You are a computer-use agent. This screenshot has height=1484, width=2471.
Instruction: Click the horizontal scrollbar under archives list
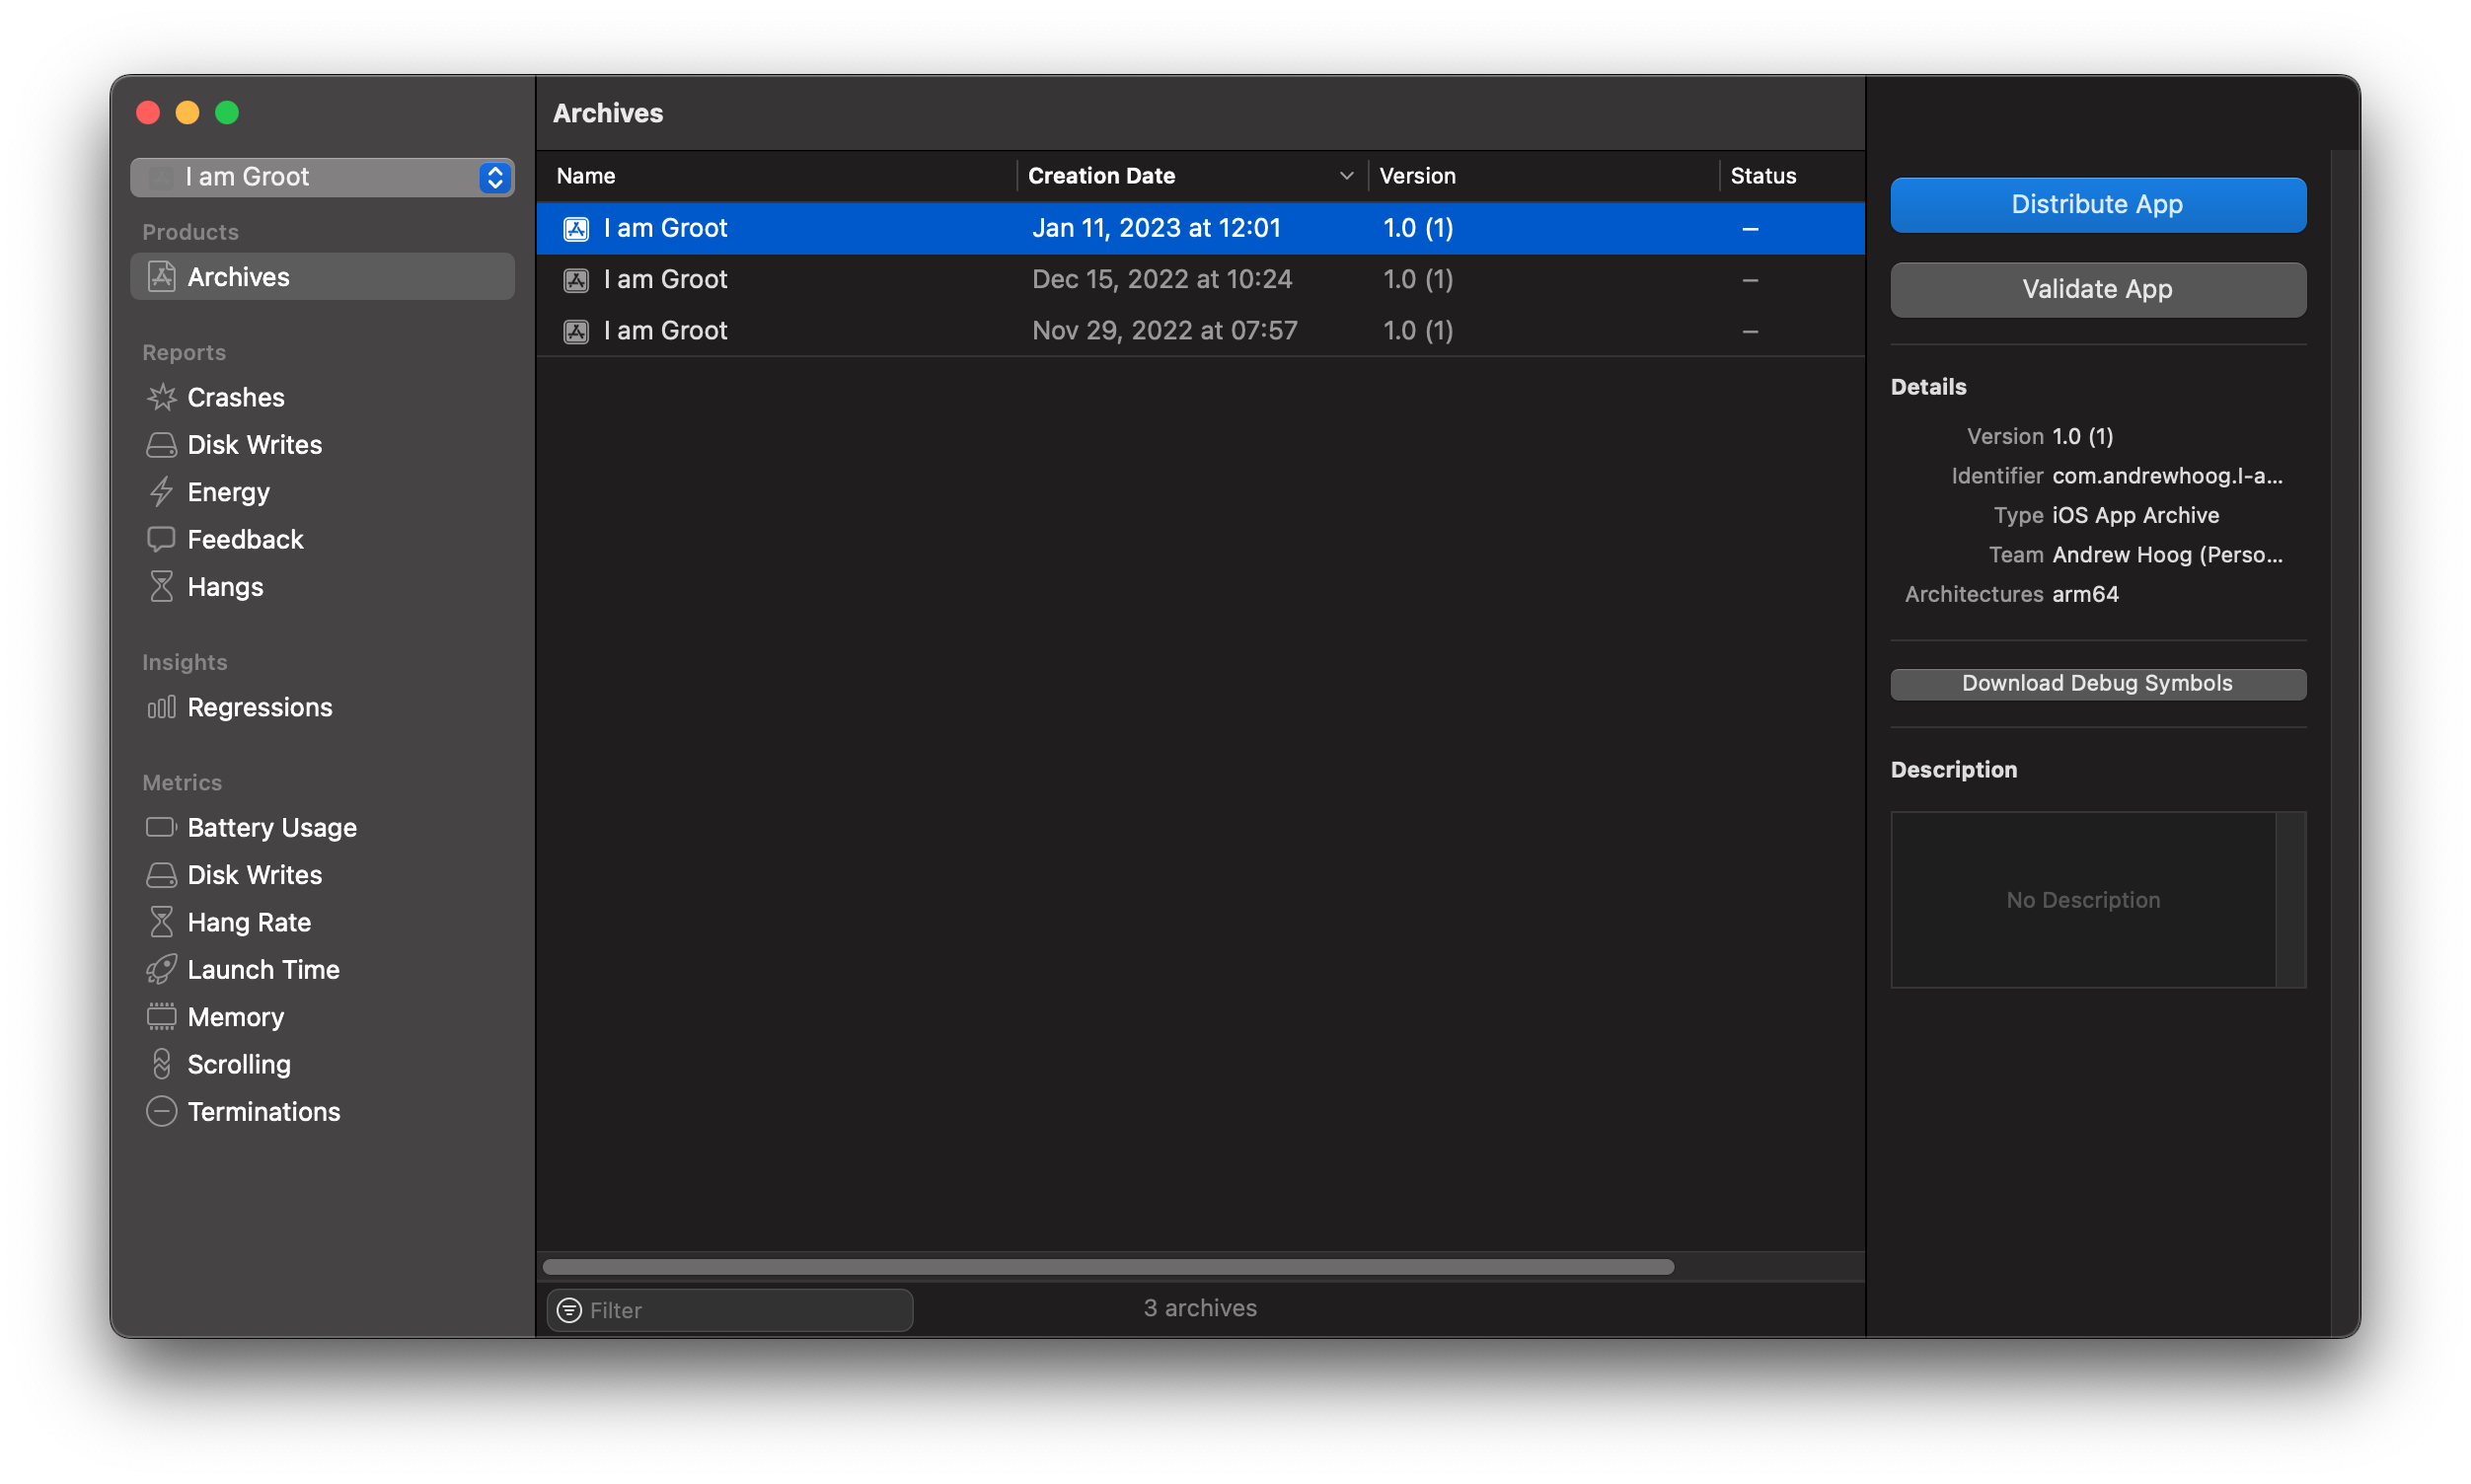(1107, 1267)
